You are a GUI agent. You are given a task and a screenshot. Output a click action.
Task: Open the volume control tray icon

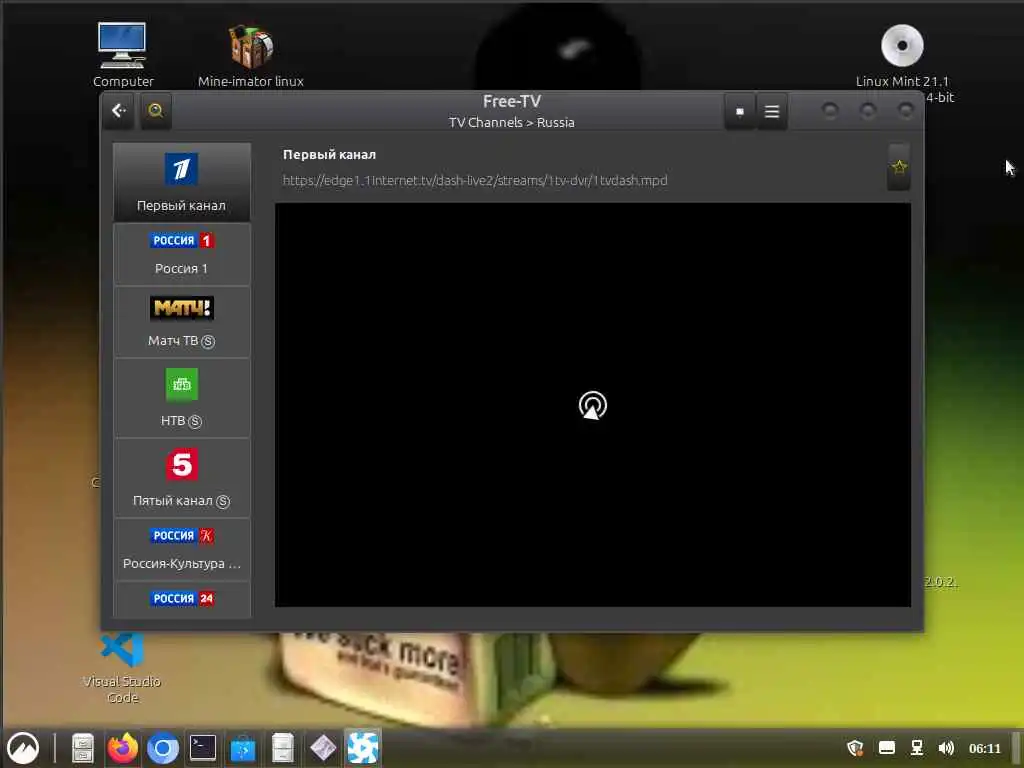coord(946,748)
